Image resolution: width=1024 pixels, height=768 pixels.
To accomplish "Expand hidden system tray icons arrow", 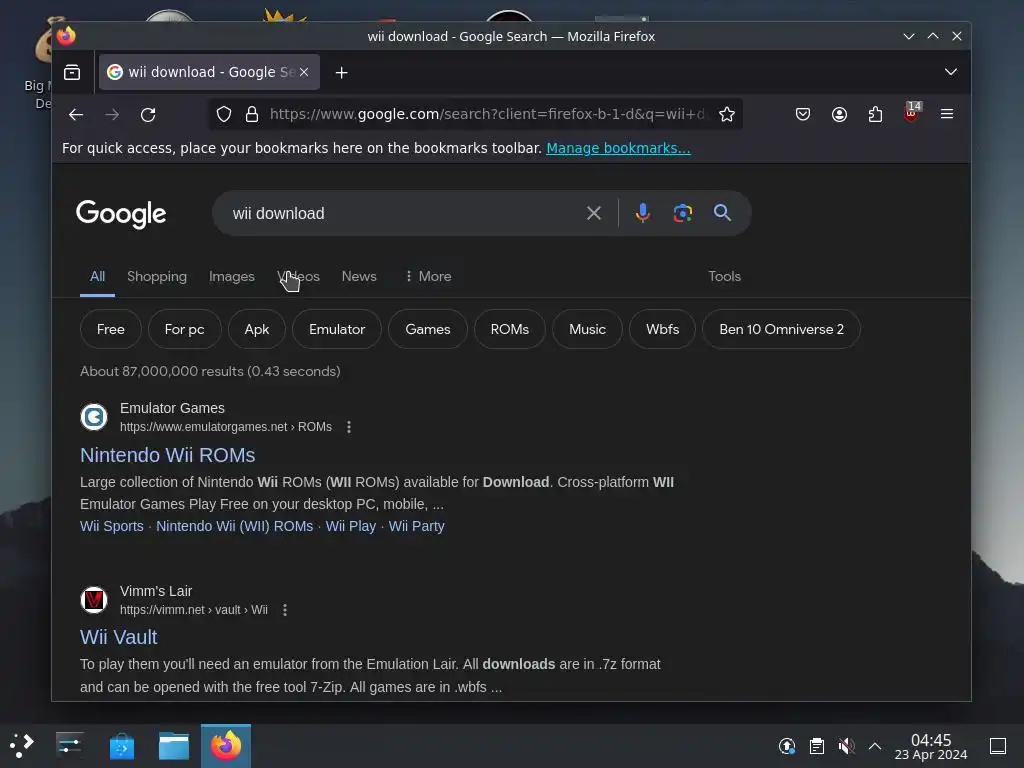I will tap(875, 746).
